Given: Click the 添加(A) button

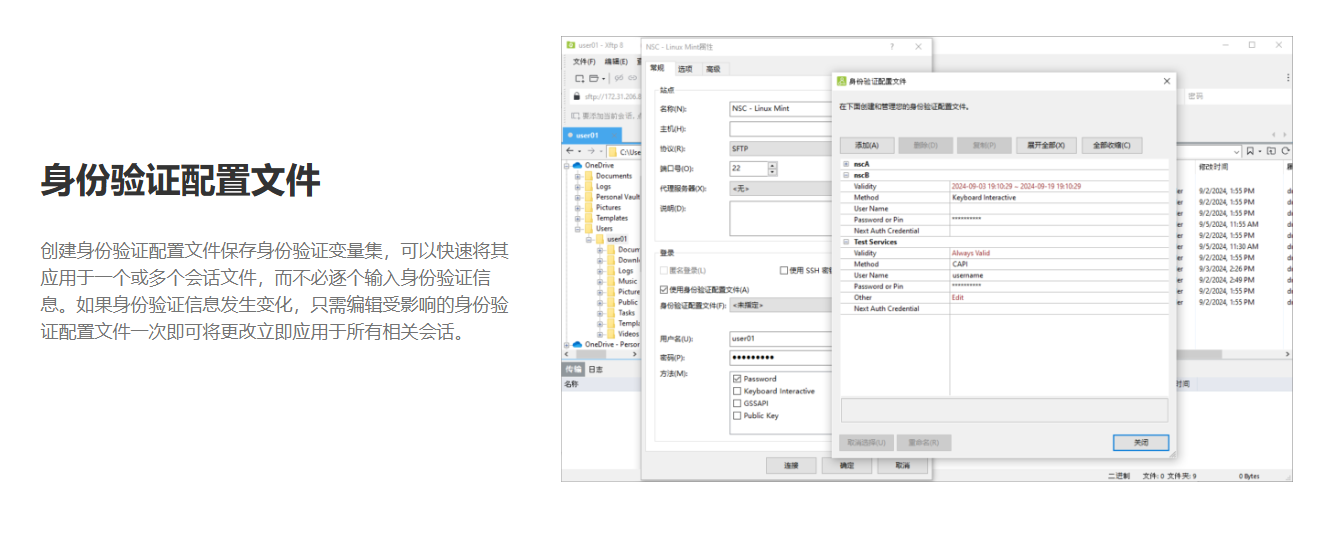Looking at the screenshot, I should coord(867,145).
